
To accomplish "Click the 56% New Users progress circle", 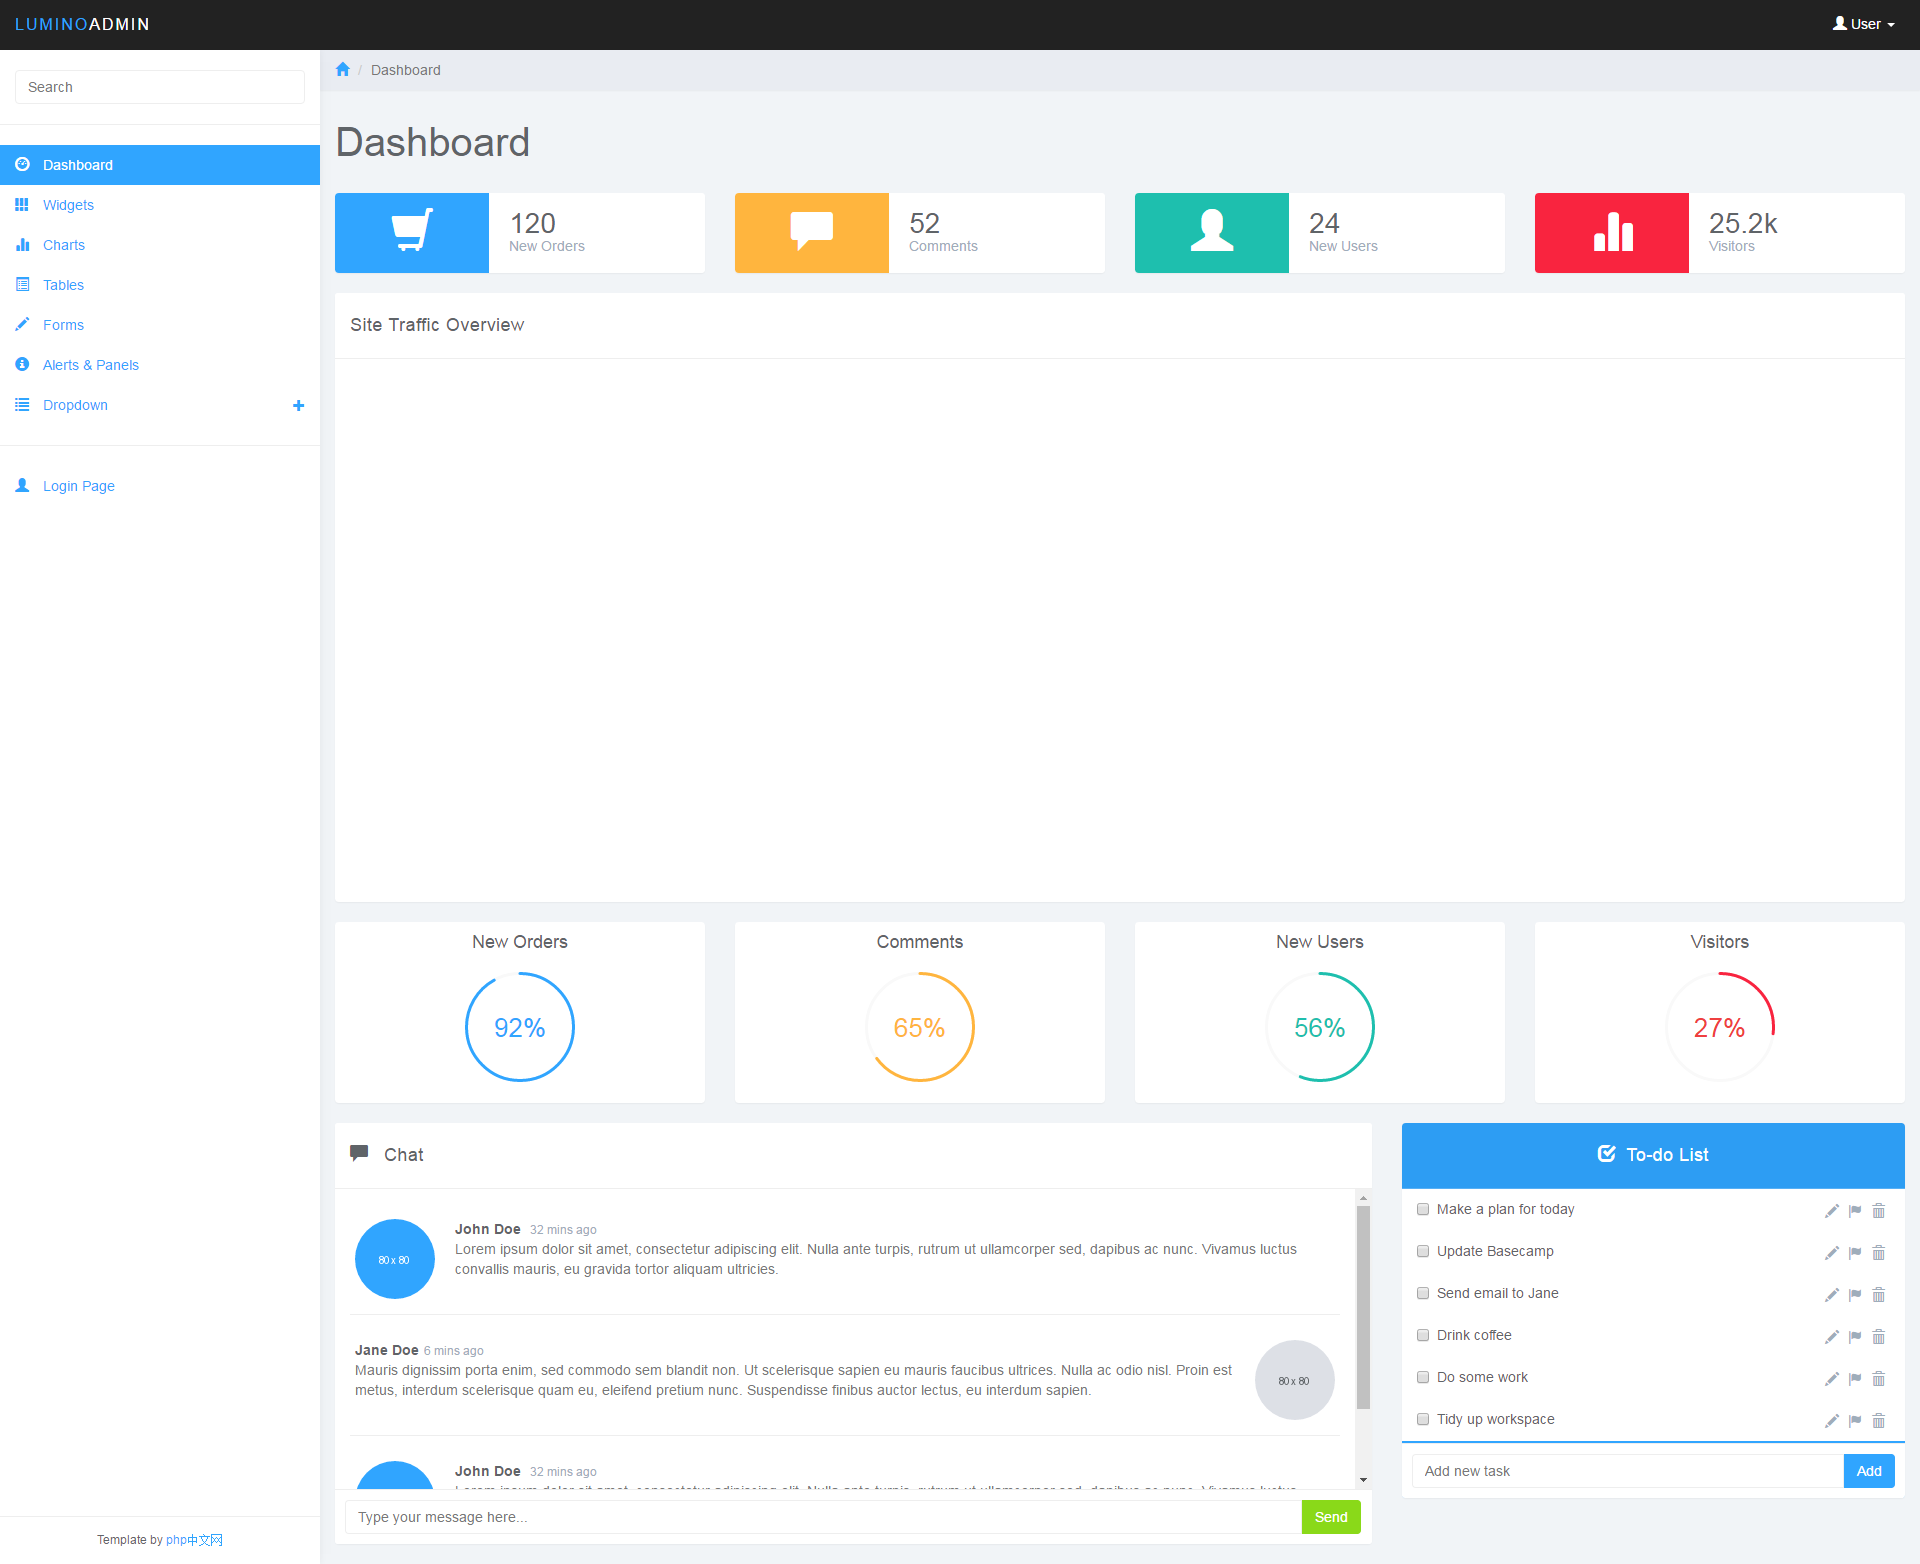I will 1320,1027.
